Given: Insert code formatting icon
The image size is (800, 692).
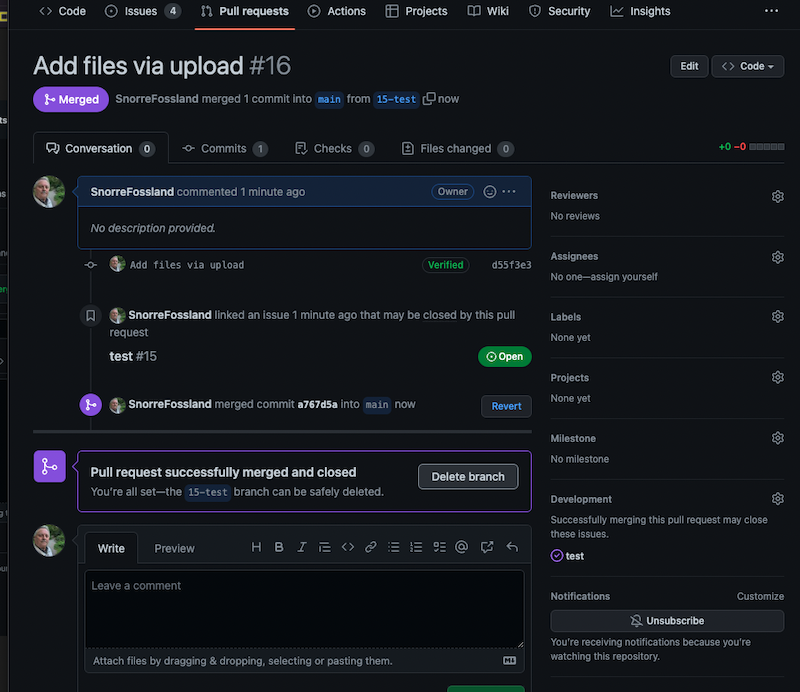Looking at the screenshot, I should [348, 547].
